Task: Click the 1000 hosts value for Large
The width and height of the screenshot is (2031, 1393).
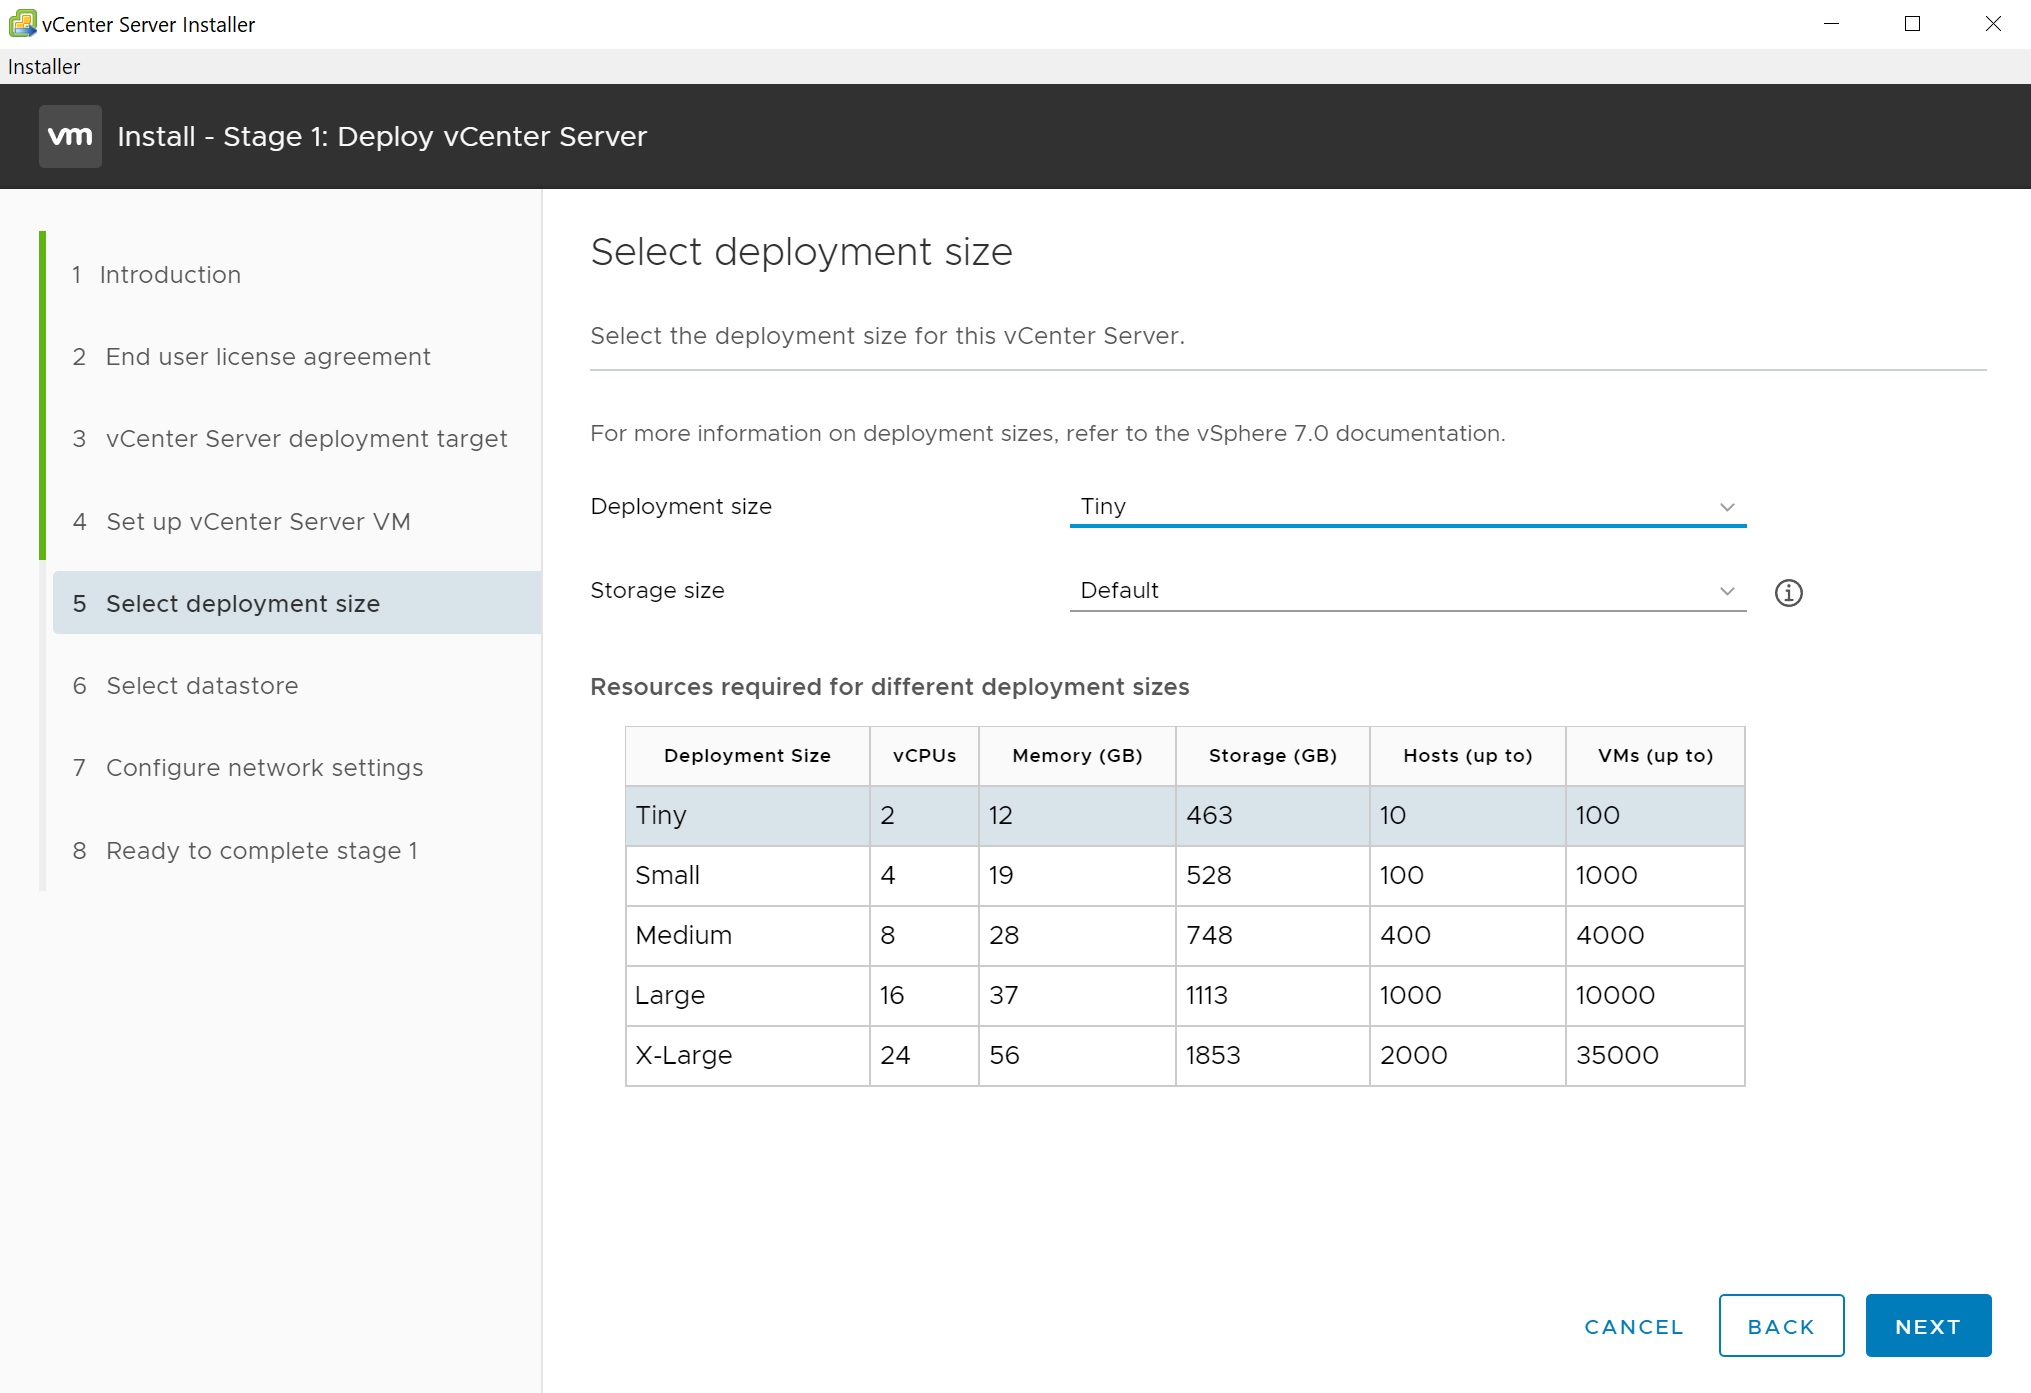Action: click(x=1410, y=996)
